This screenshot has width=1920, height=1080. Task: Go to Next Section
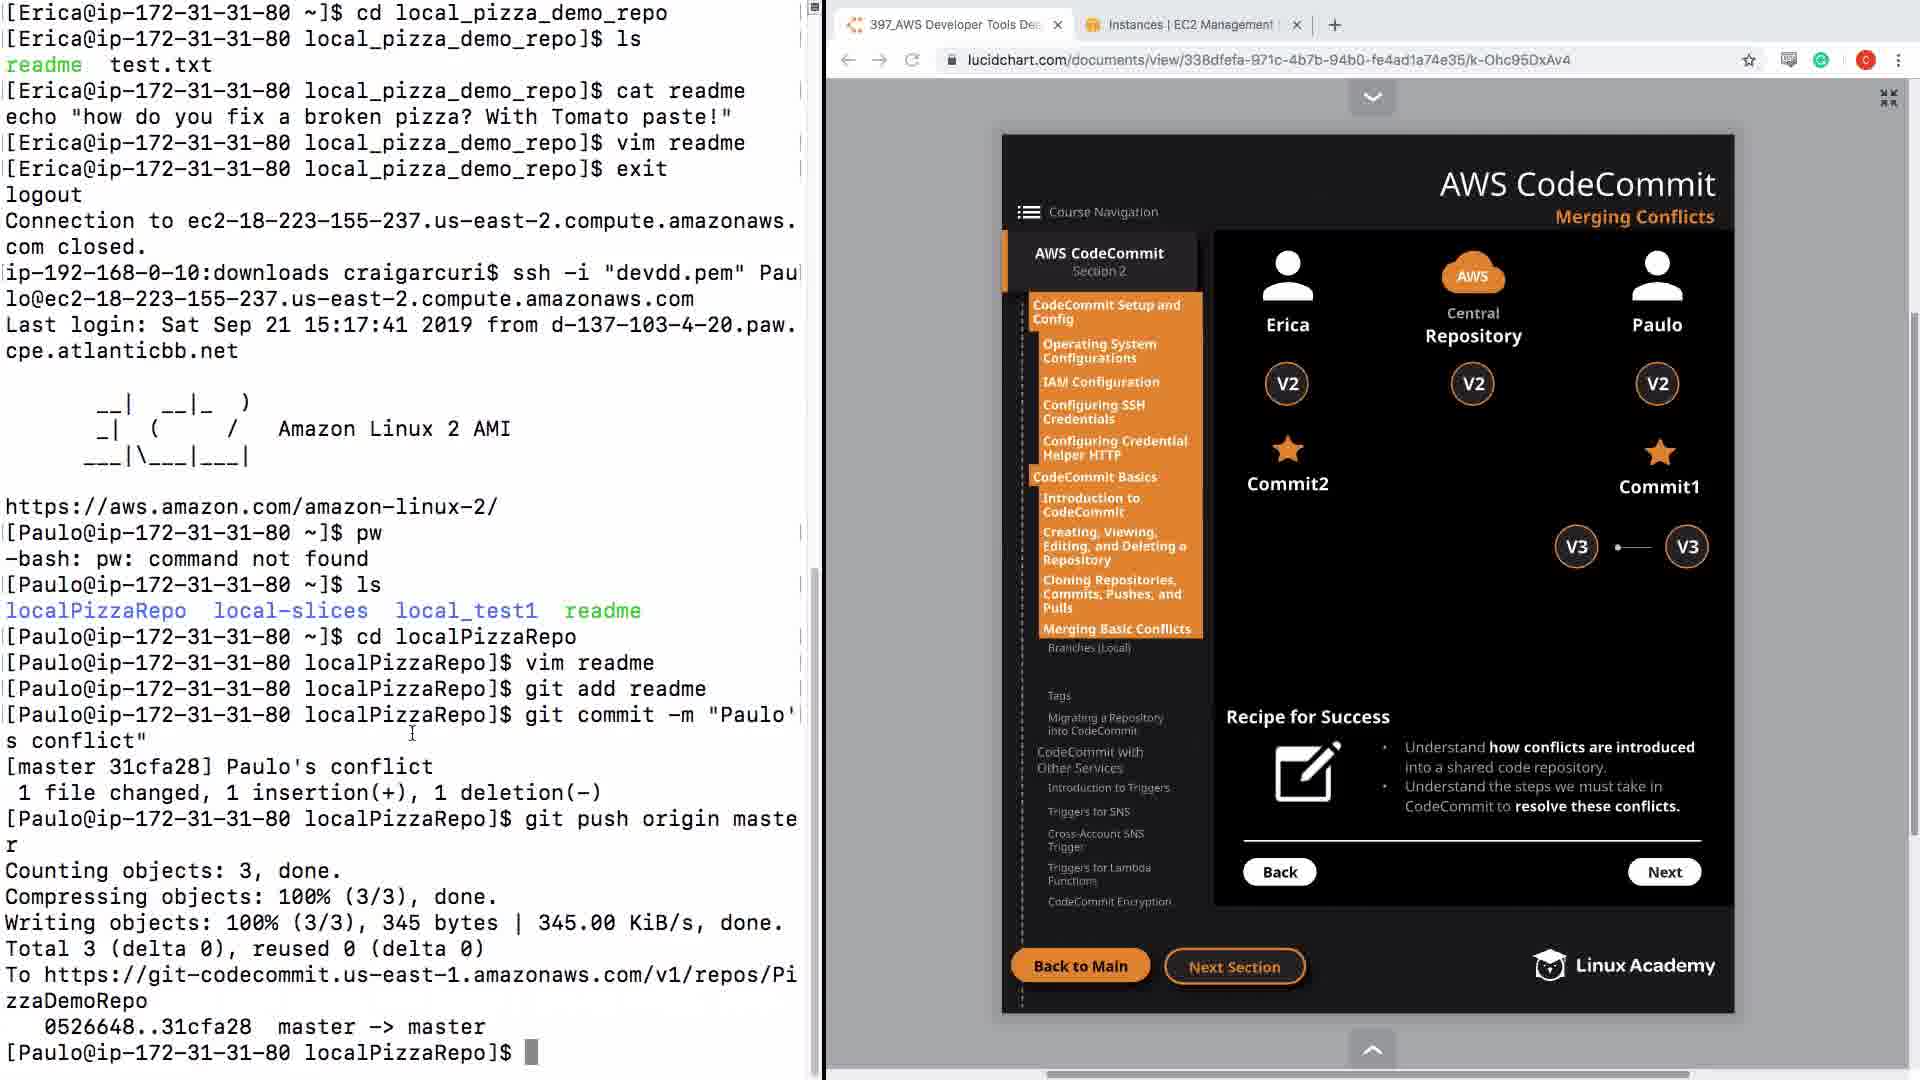pyautogui.click(x=1234, y=967)
